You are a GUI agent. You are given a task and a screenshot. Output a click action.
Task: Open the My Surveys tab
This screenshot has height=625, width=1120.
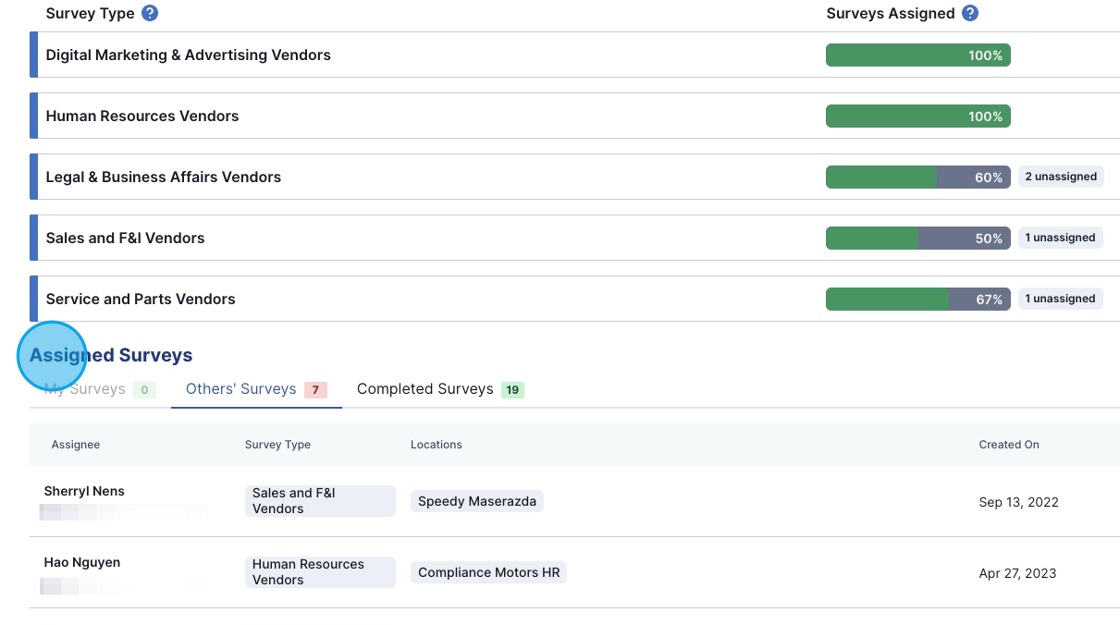[x=98, y=389]
